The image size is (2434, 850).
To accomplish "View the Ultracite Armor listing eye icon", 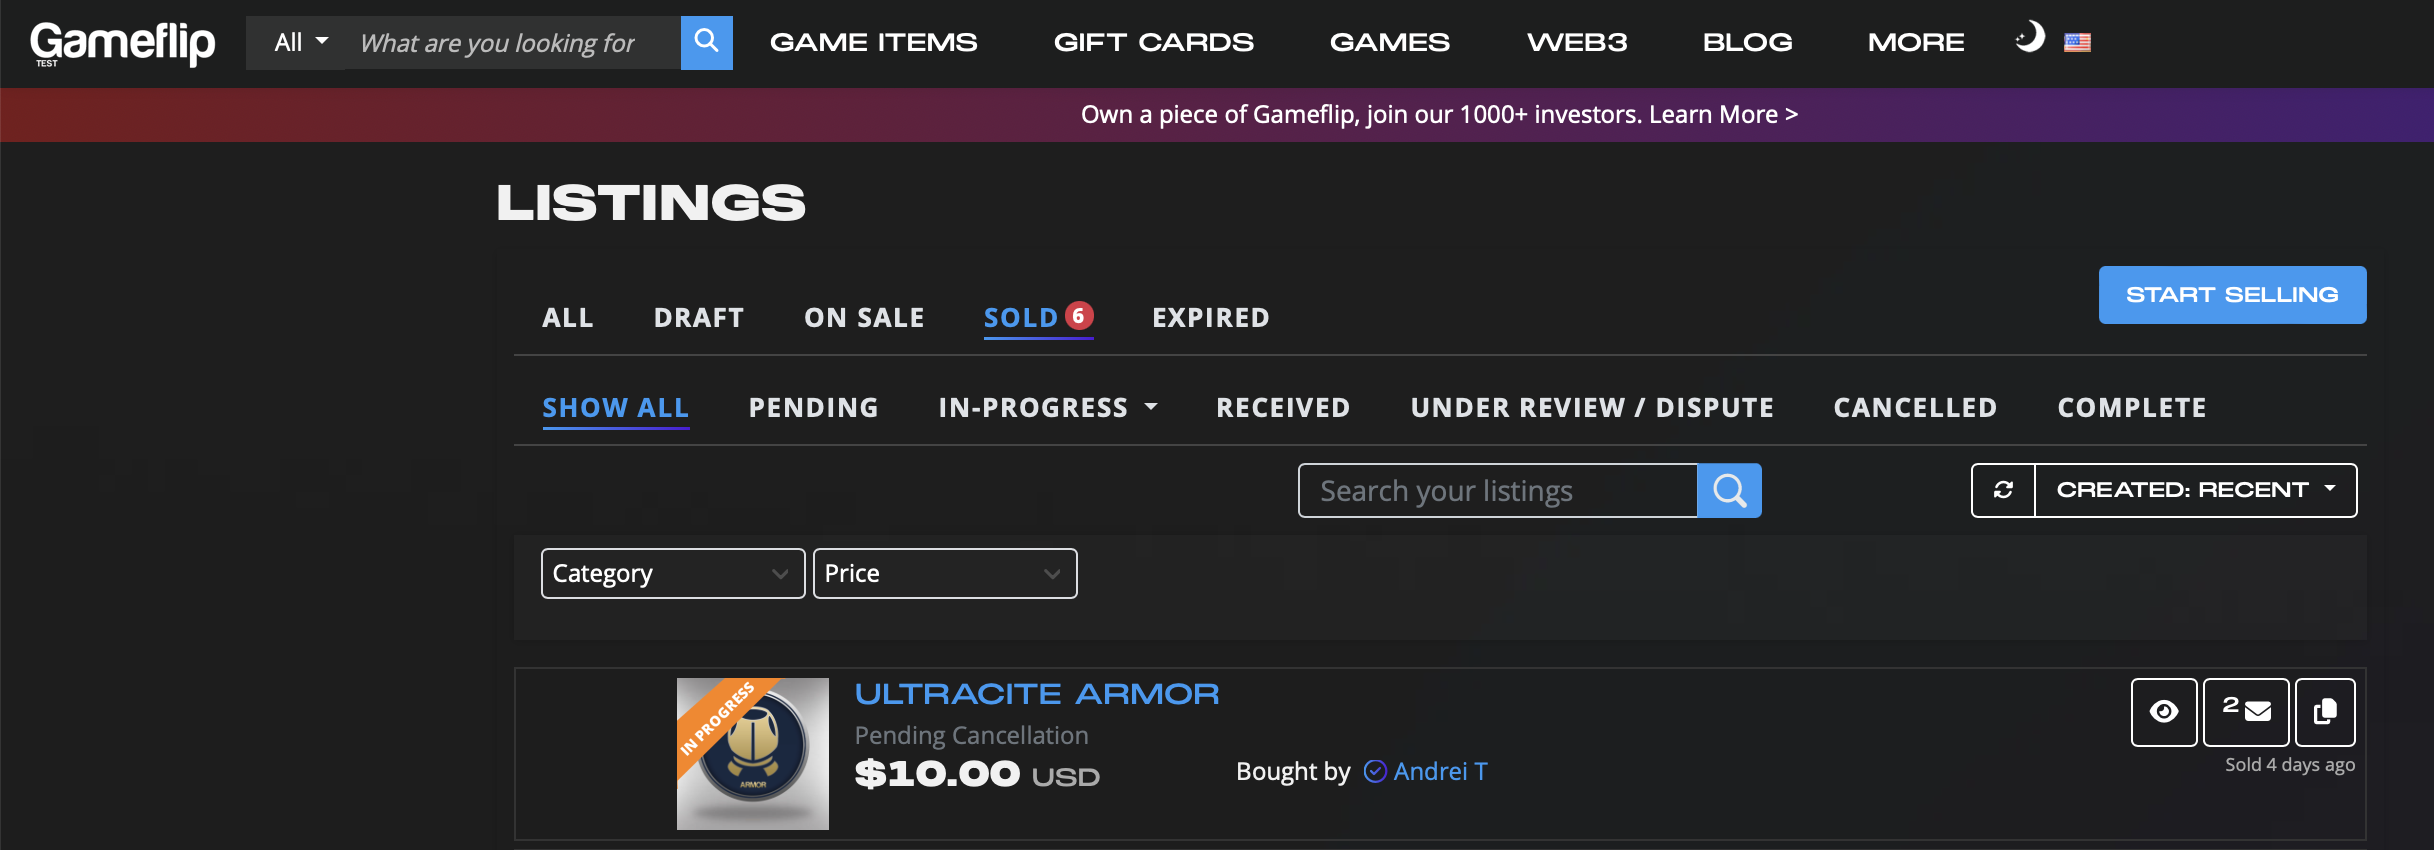I will pos(2164,712).
